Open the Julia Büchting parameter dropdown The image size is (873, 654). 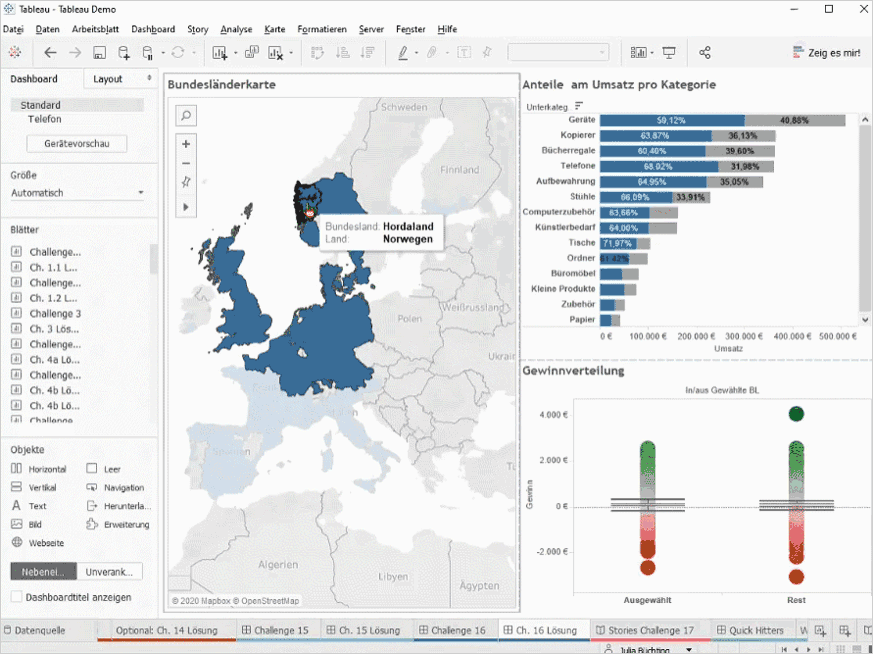(688, 650)
